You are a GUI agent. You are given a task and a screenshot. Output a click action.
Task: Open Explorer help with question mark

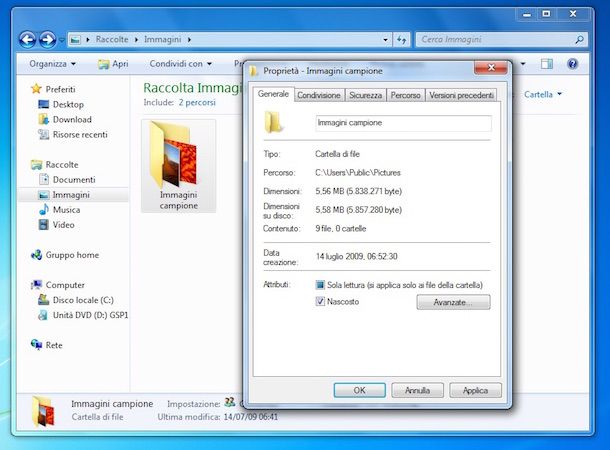coord(572,64)
